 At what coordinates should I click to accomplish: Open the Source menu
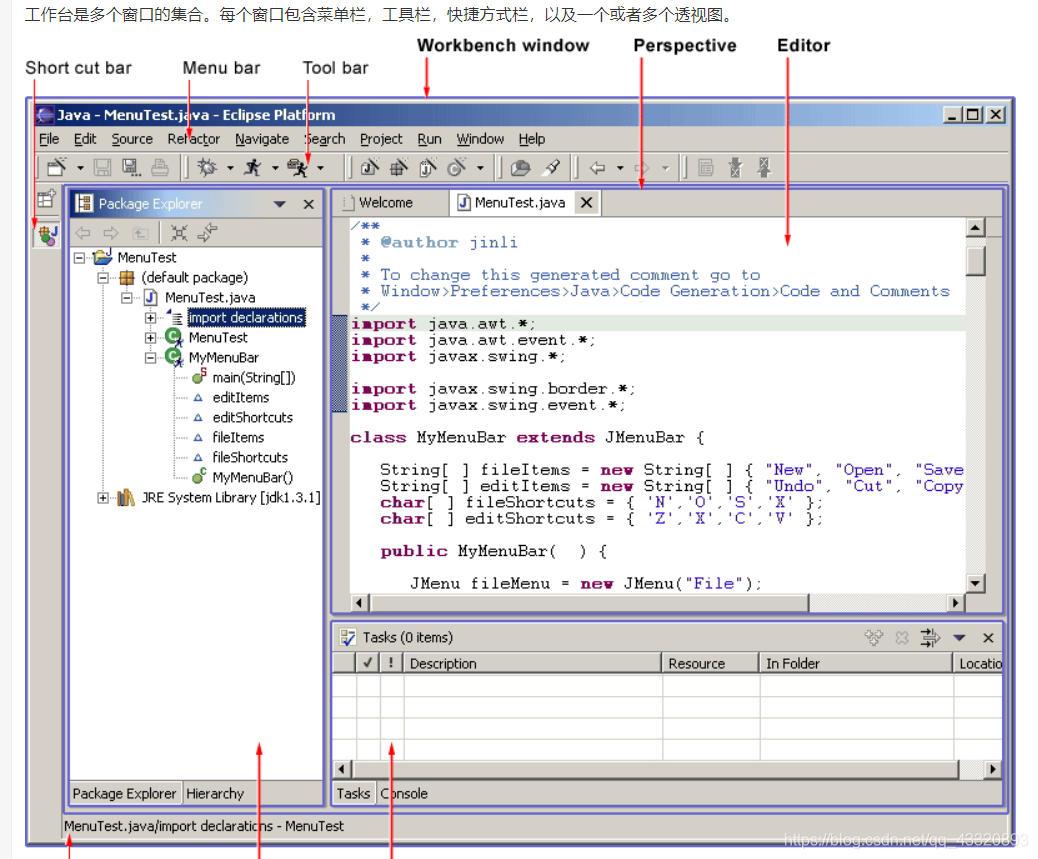pos(132,139)
